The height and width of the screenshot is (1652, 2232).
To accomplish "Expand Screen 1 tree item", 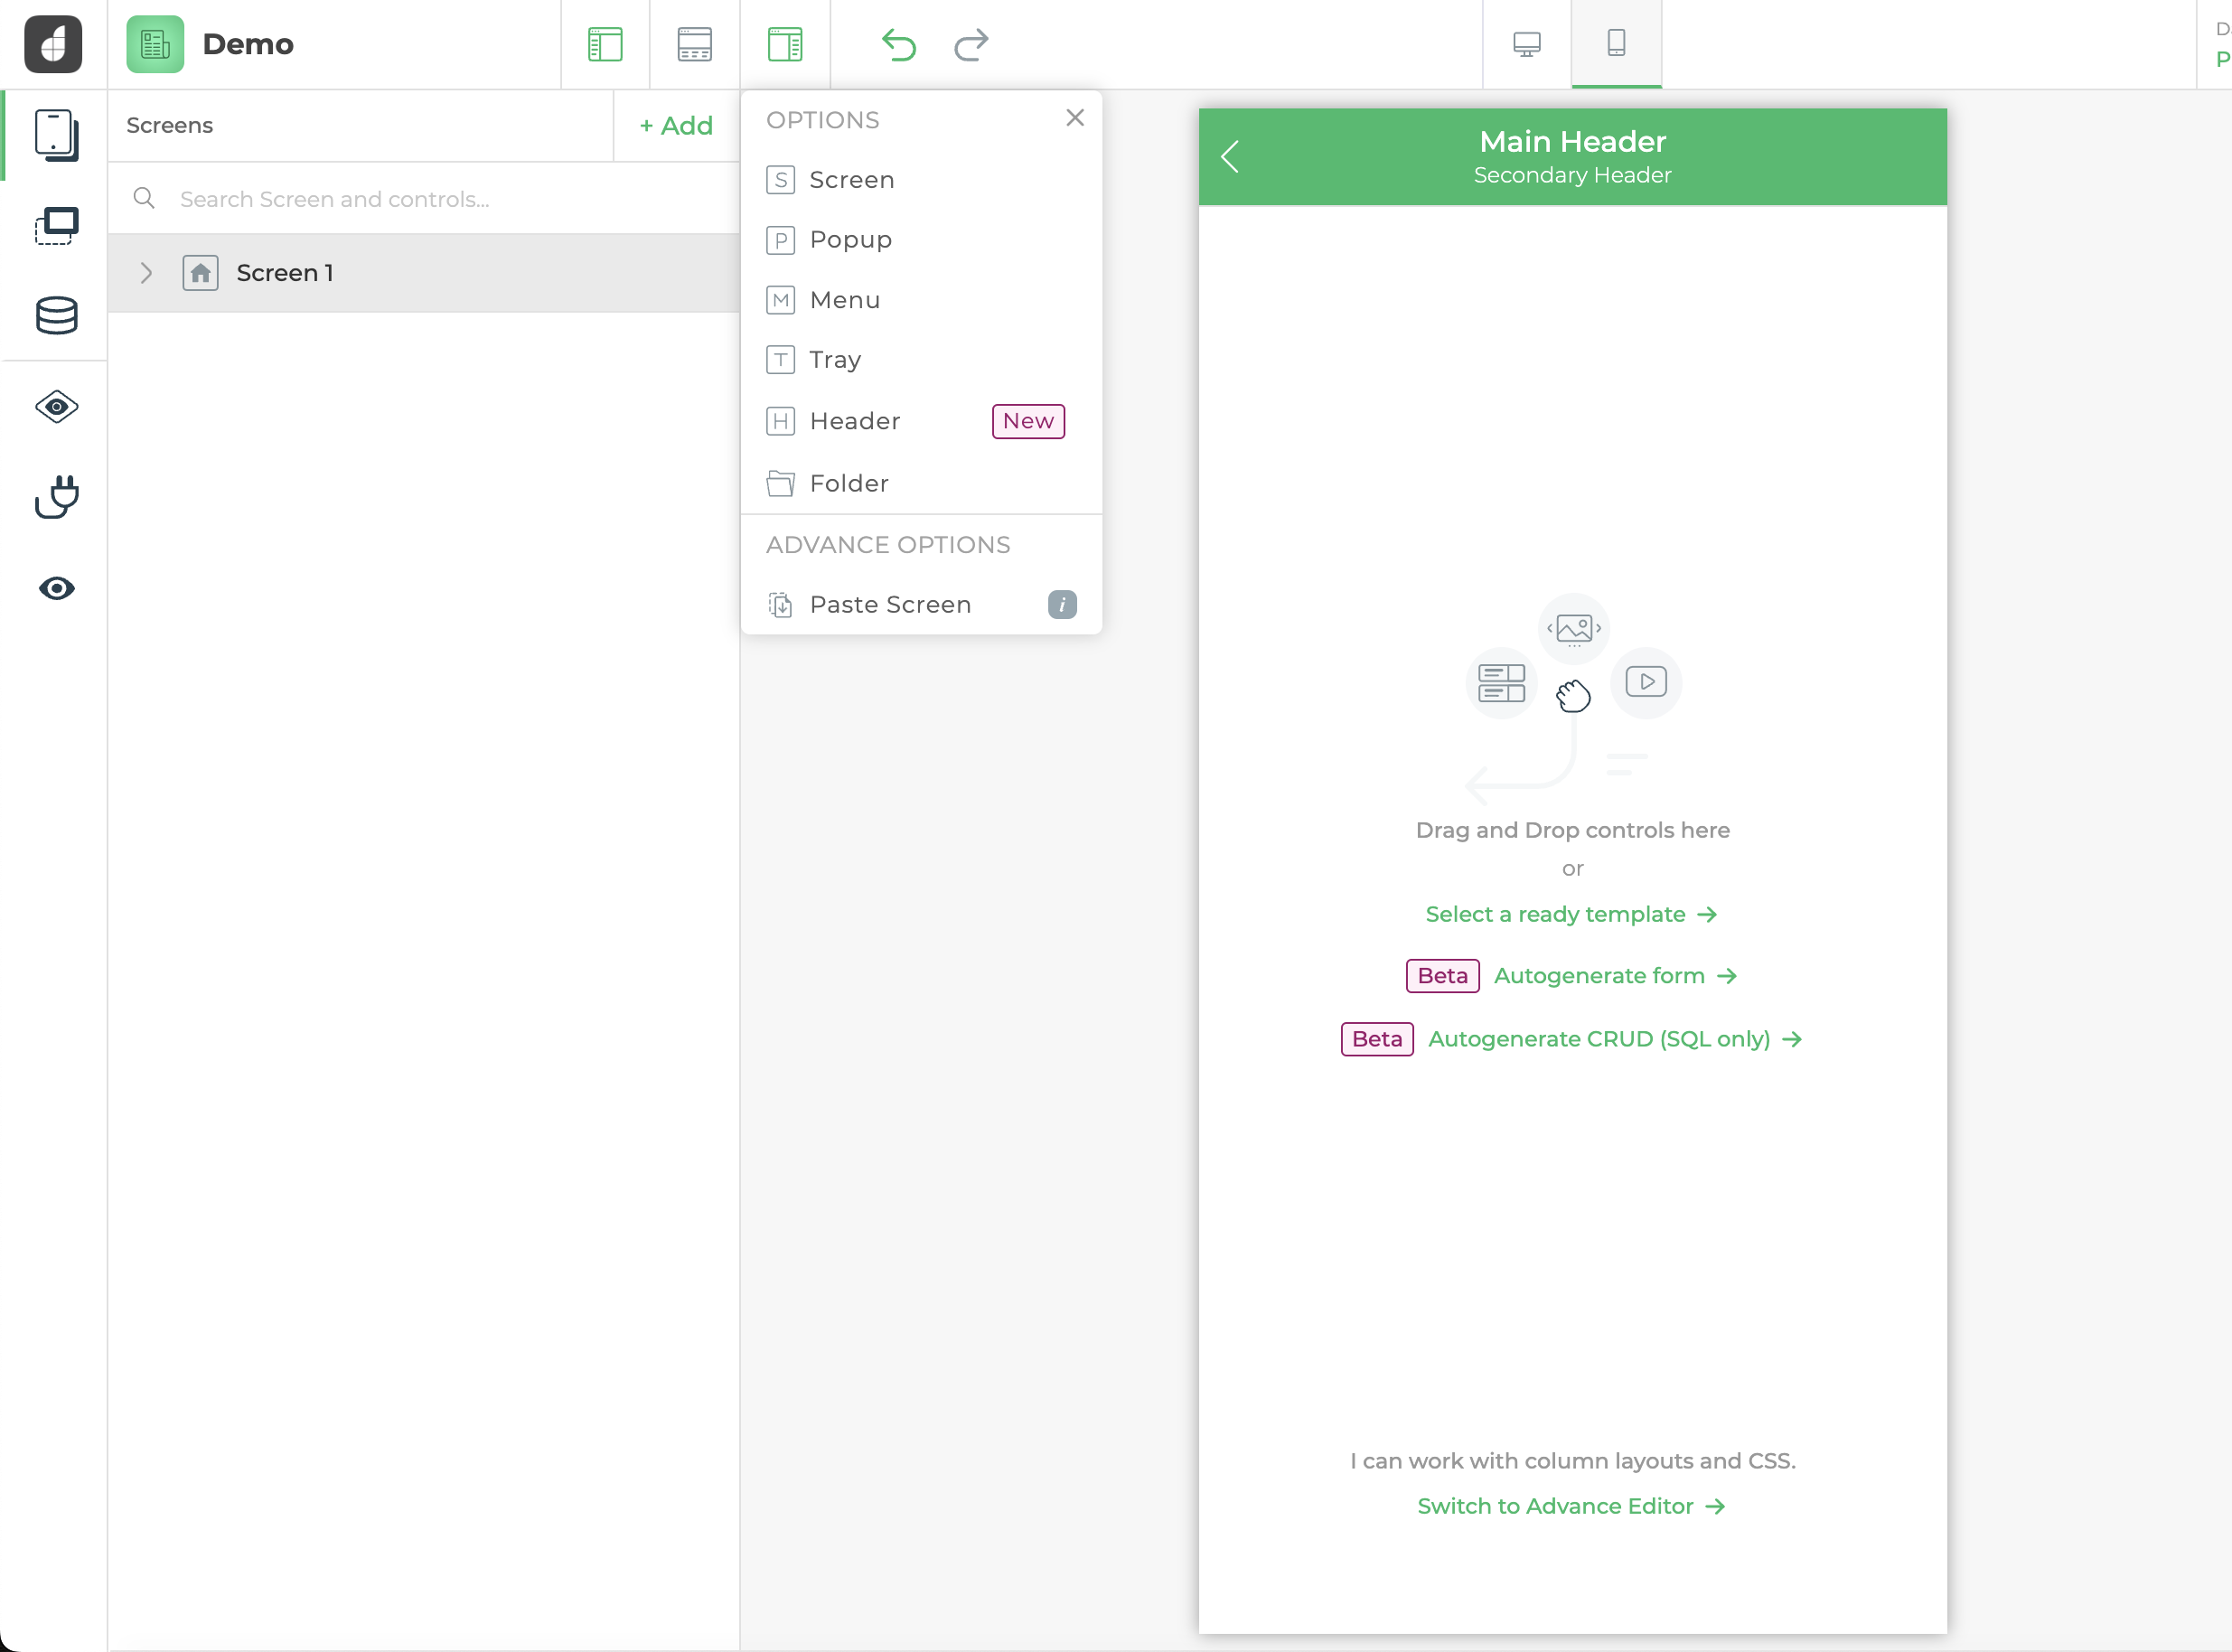I will pyautogui.click(x=147, y=272).
